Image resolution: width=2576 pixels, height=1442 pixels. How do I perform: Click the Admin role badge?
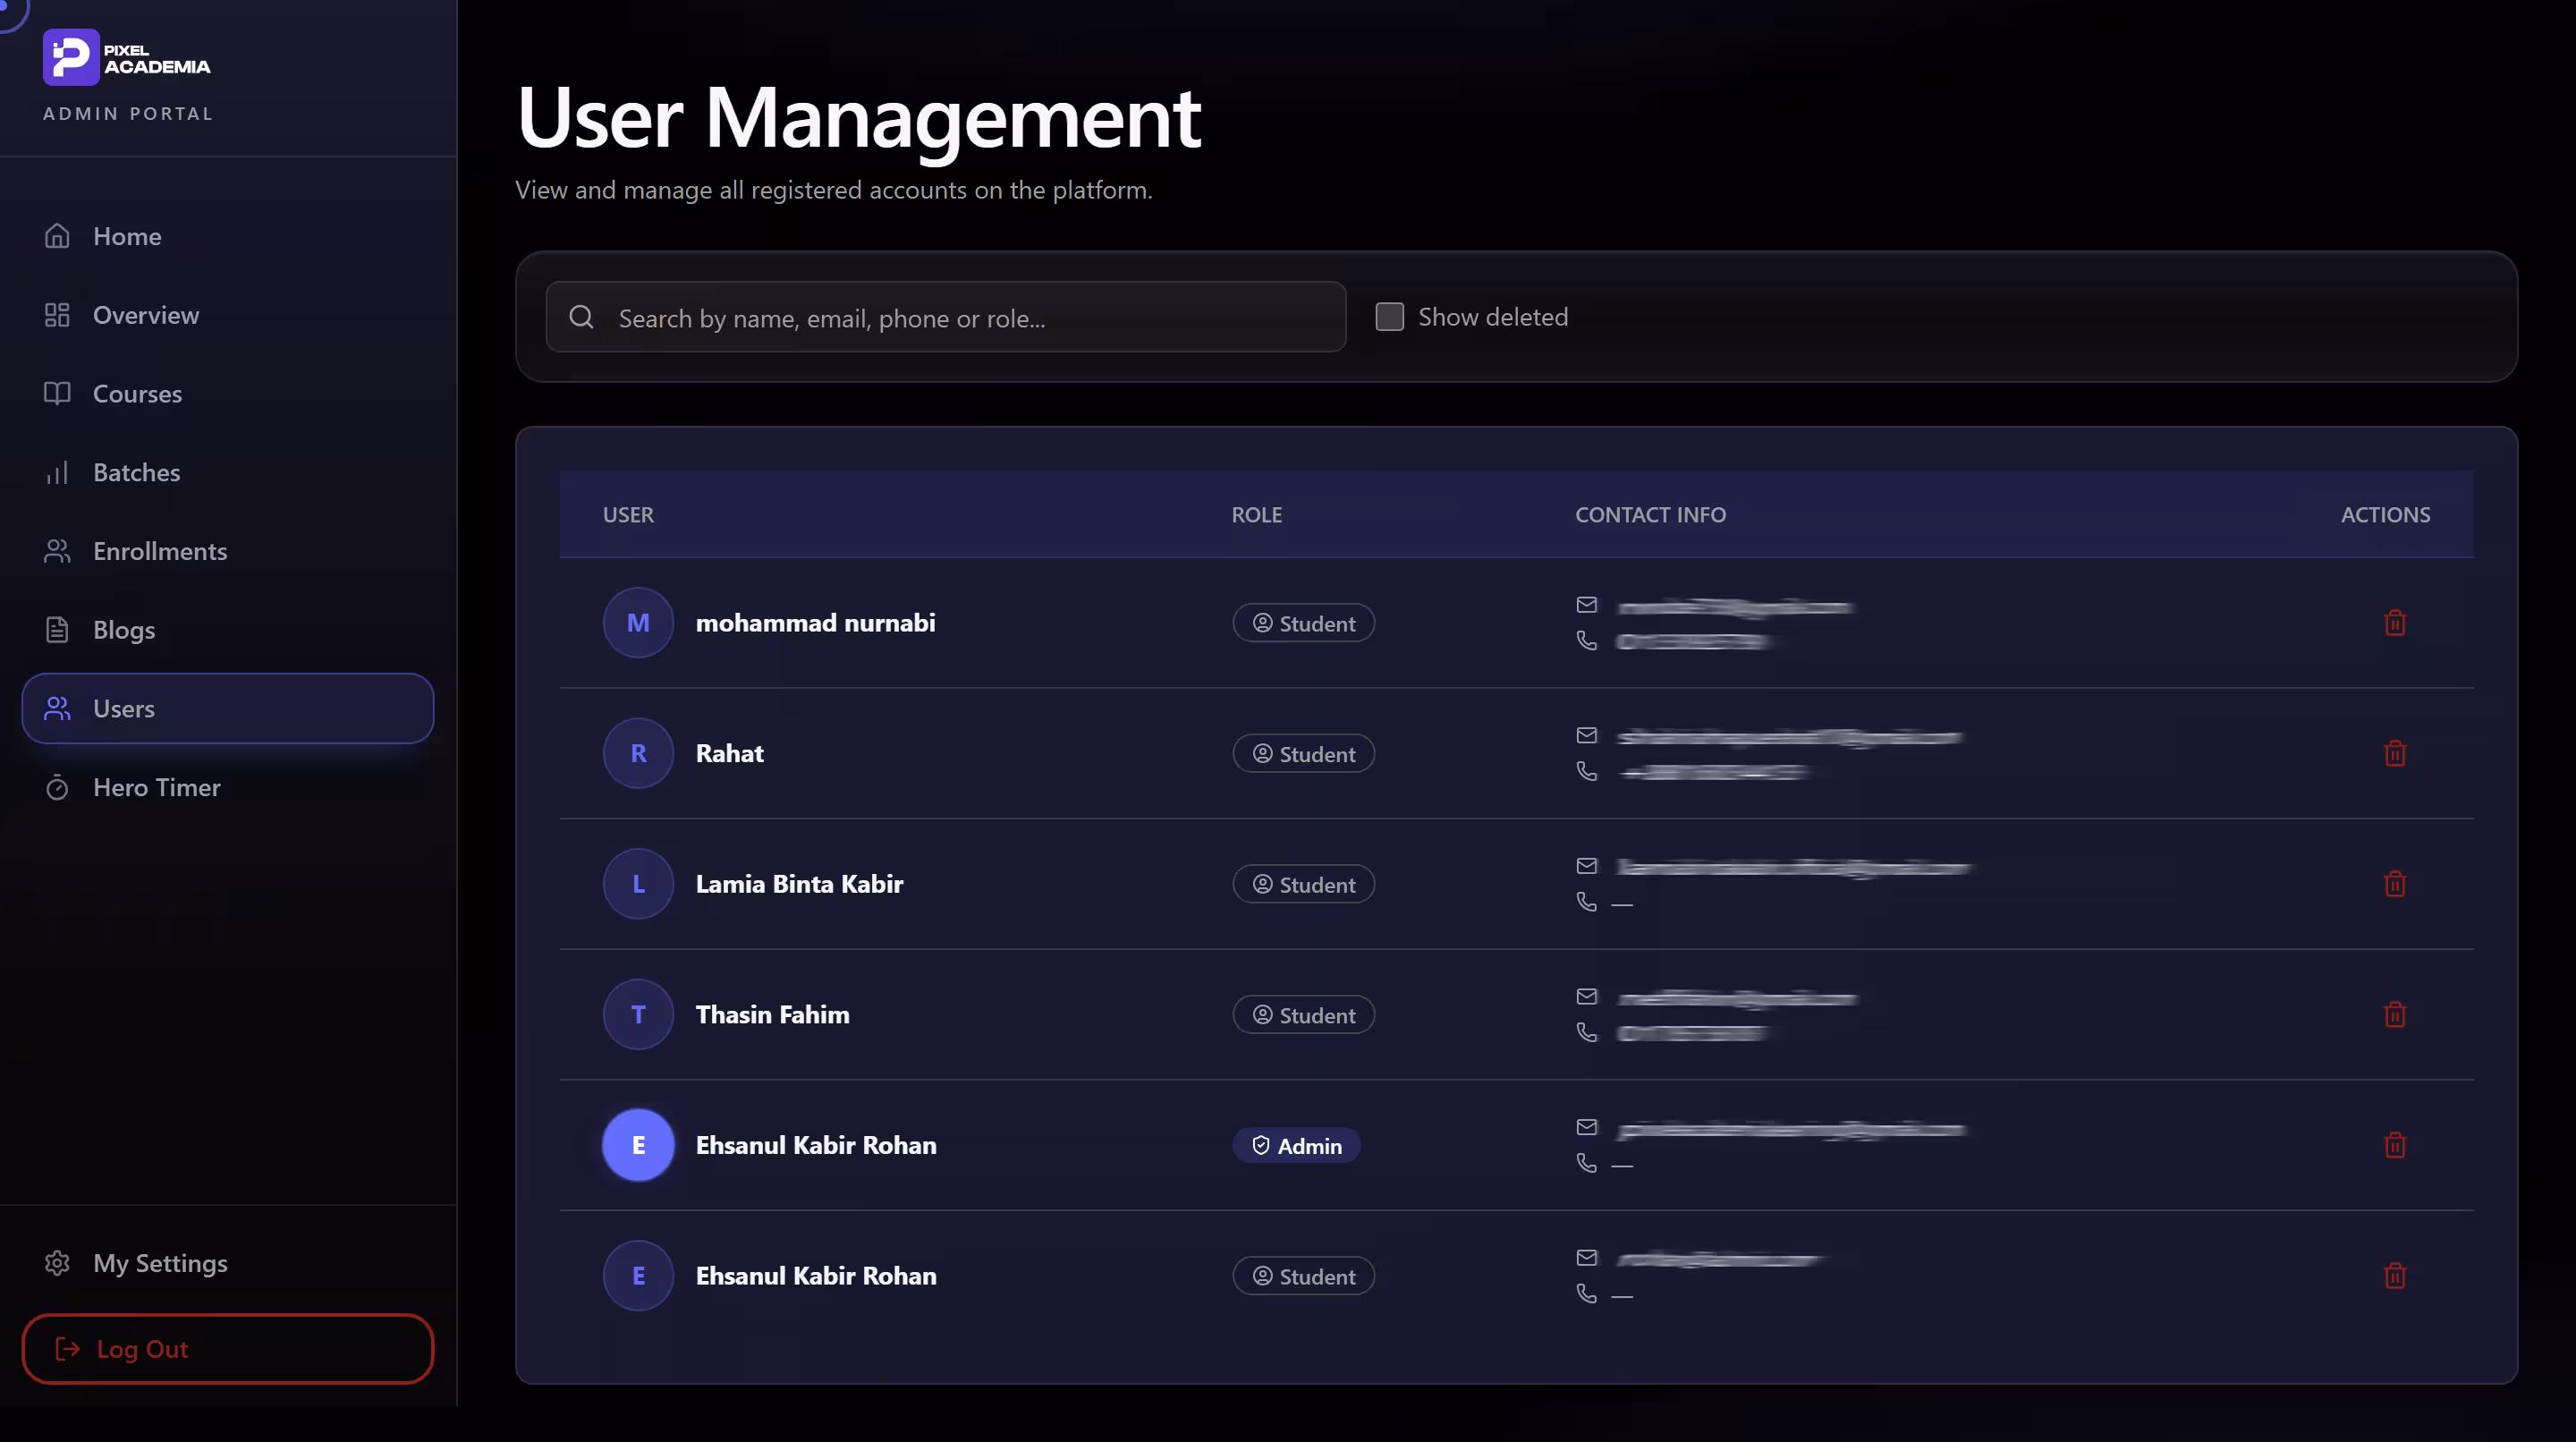1296,1146
